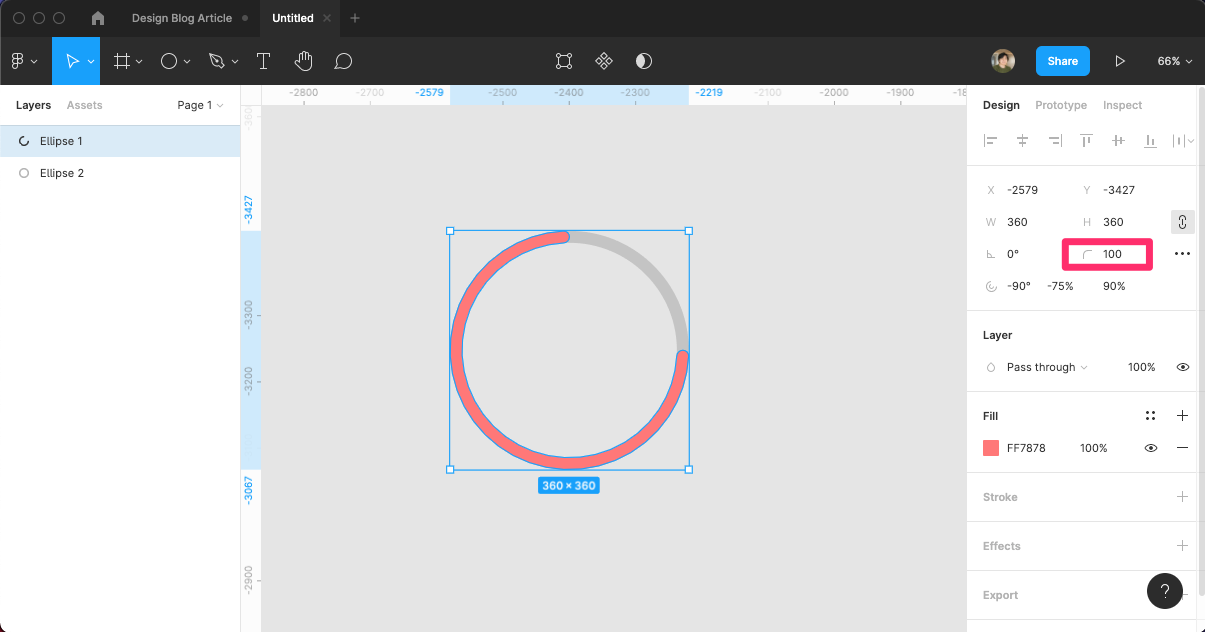Open the Figma main menu

pyautogui.click(x=24, y=61)
